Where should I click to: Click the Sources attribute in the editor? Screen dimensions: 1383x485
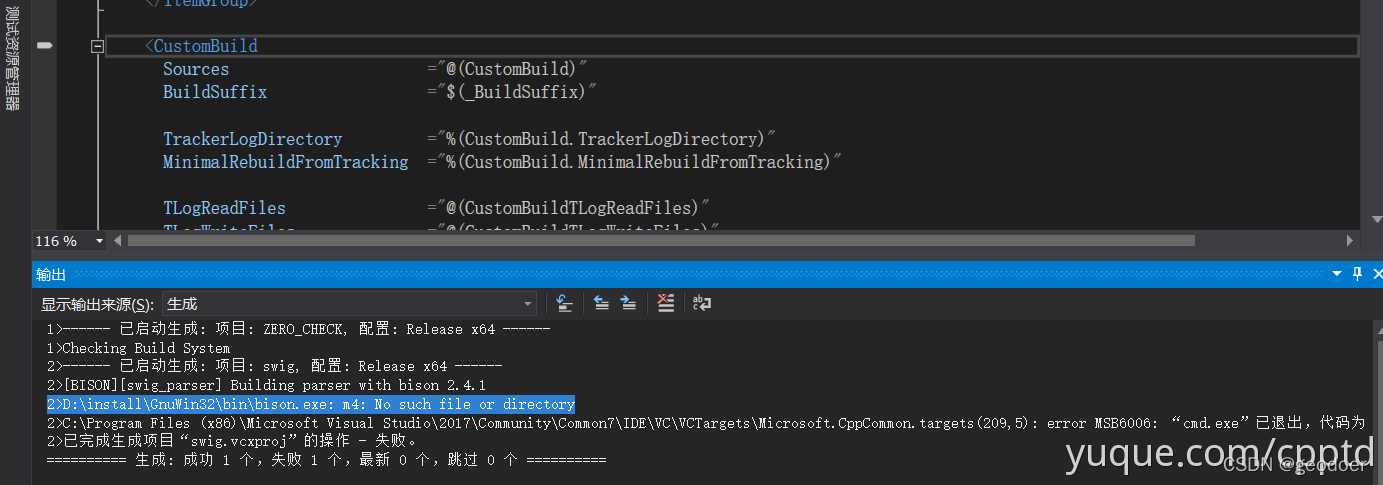196,69
